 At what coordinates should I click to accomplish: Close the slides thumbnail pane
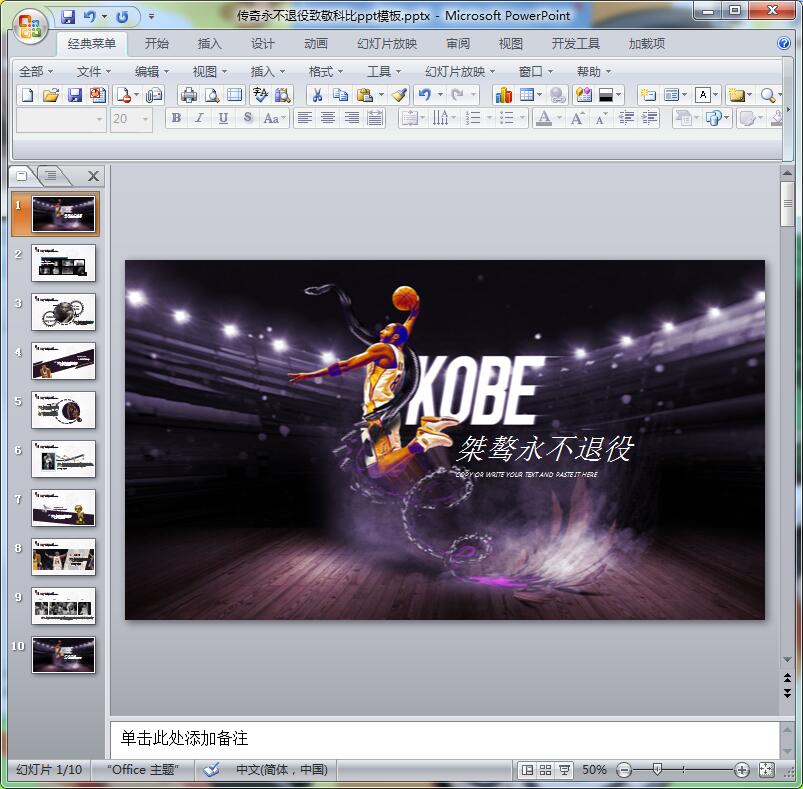[93, 176]
